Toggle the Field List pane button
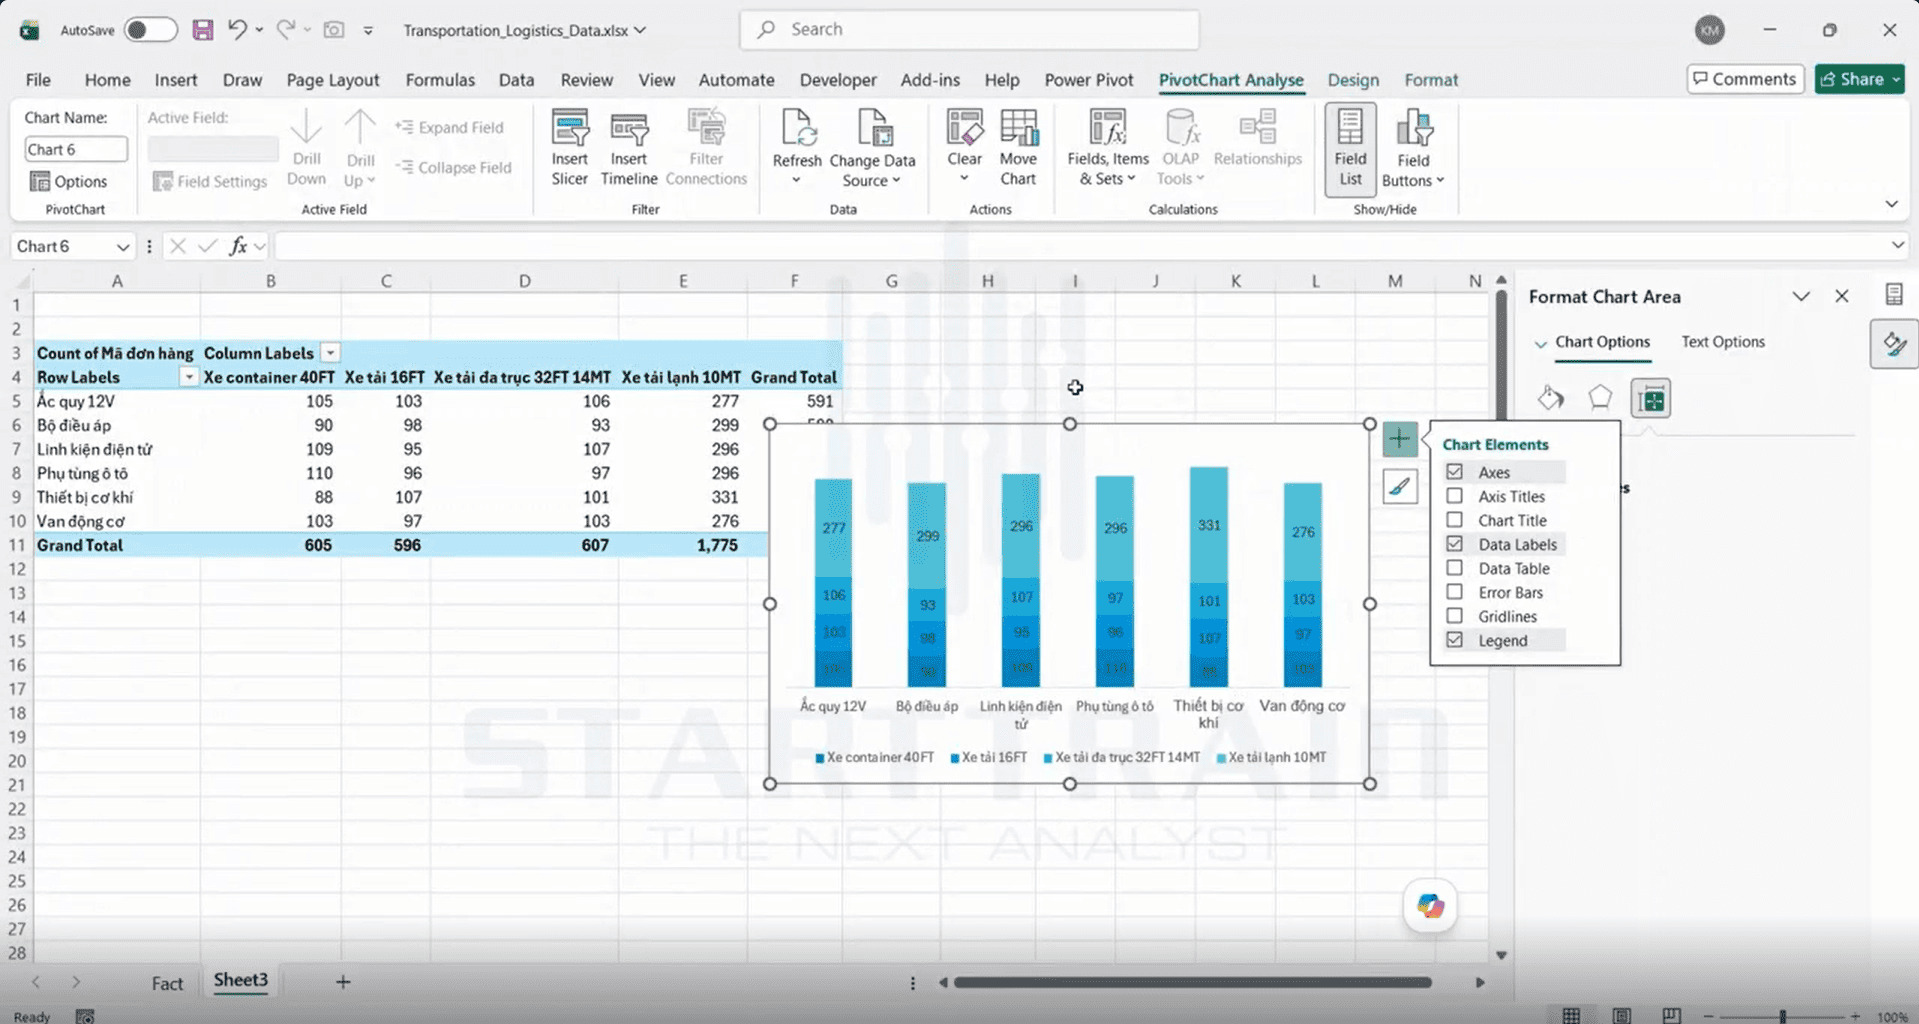1919x1024 pixels. [1350, 148]
